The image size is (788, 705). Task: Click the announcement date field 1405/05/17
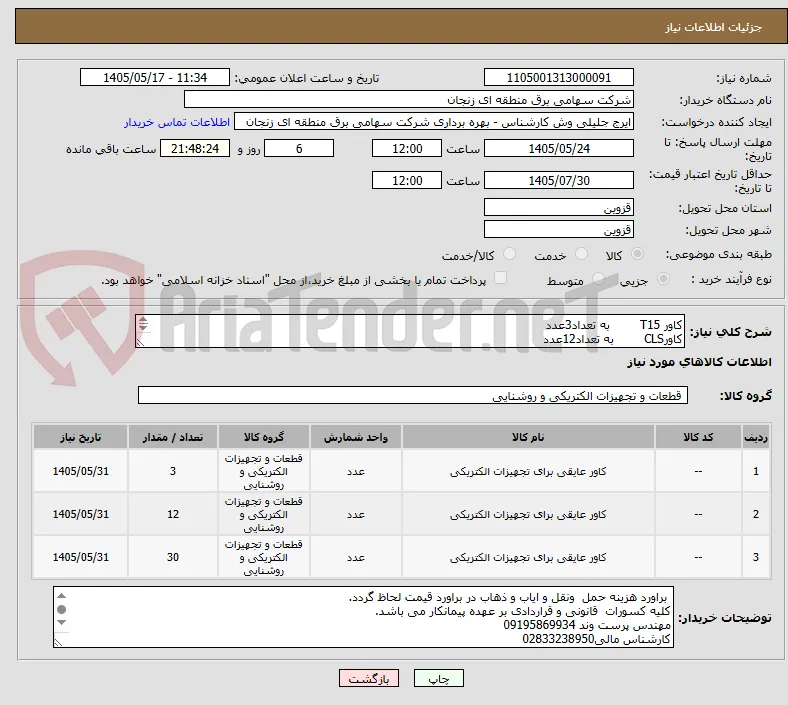[x=155, y=77]
